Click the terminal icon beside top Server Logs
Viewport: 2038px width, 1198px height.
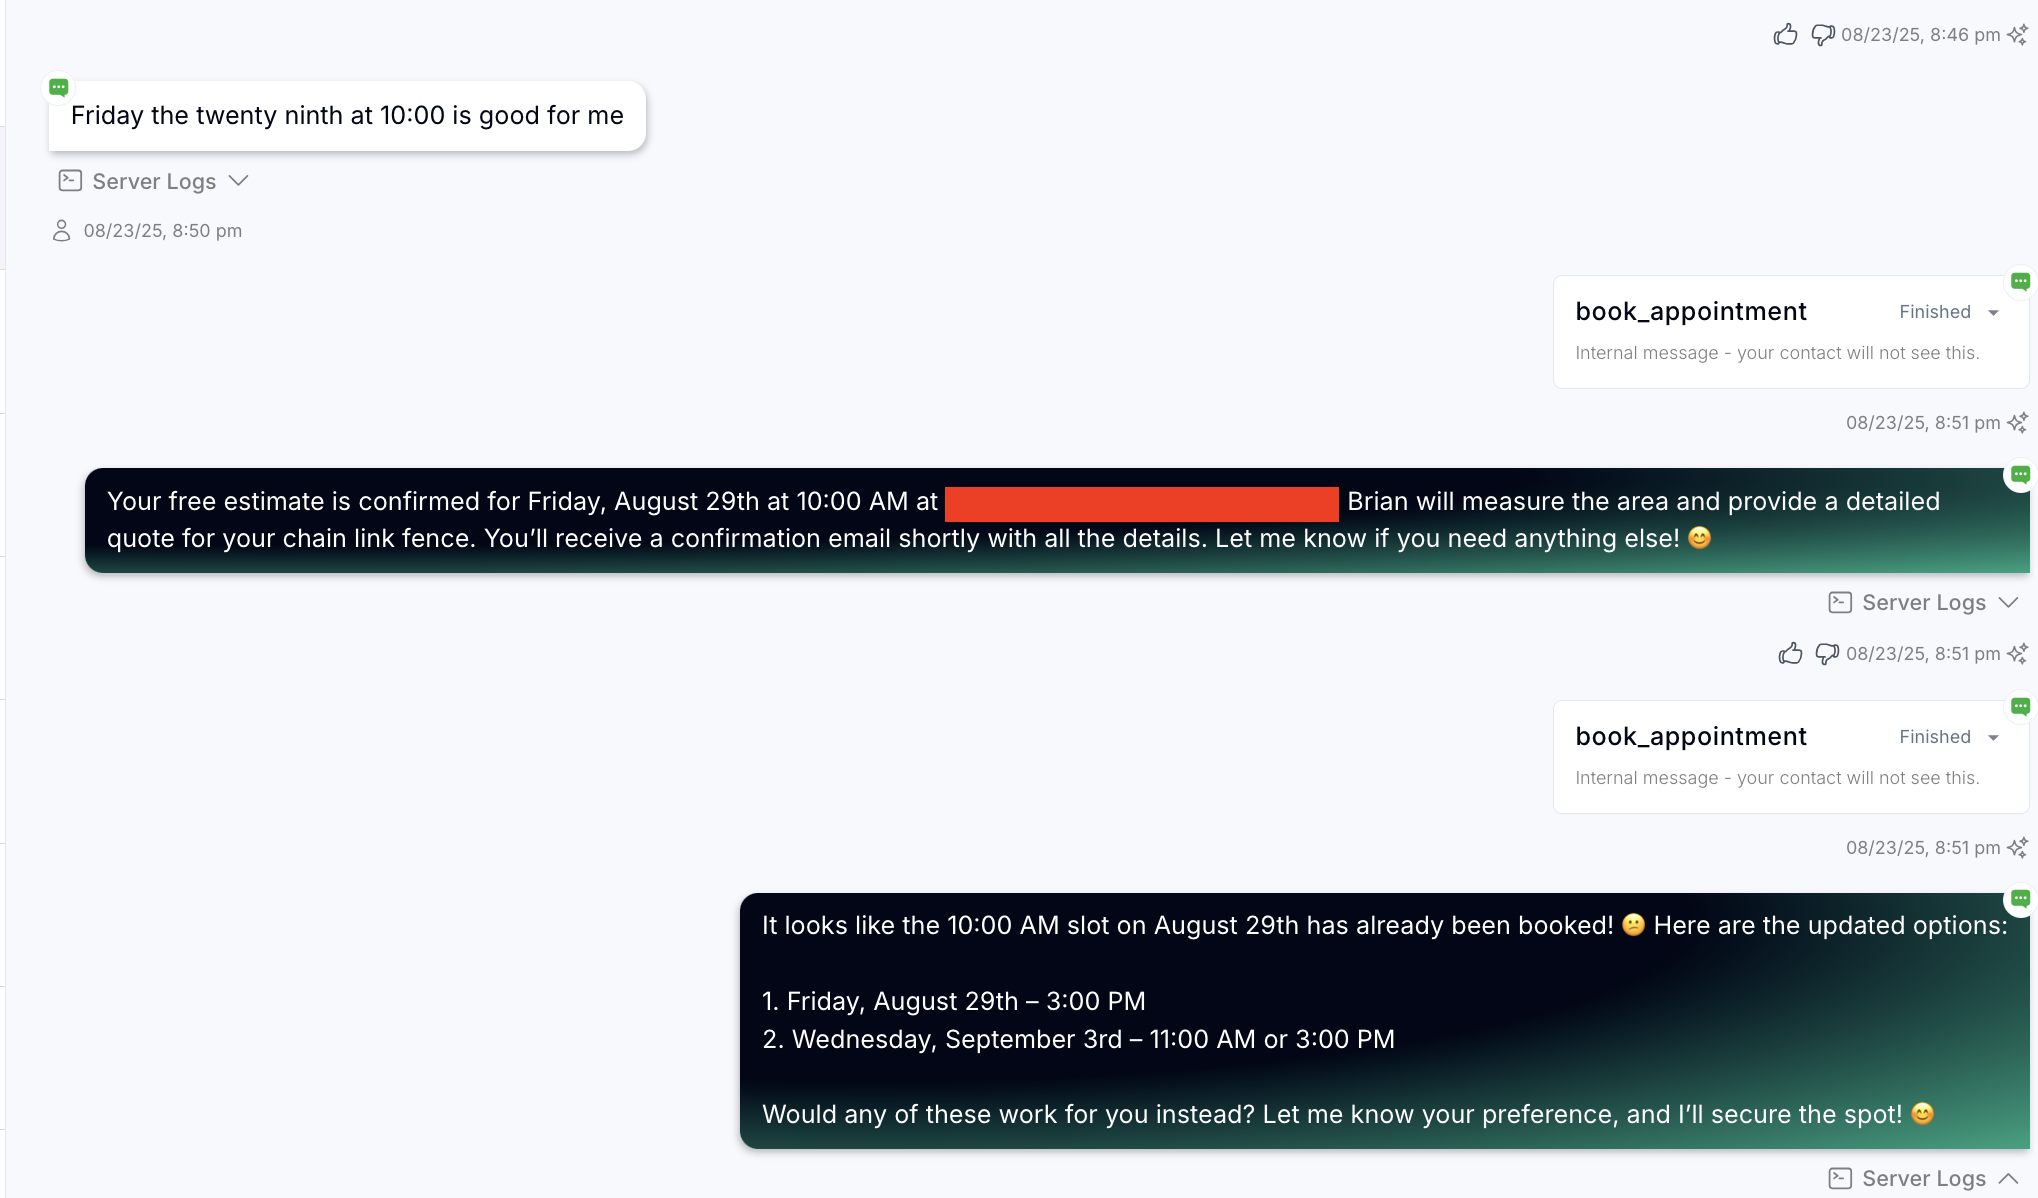coord(69,180)
